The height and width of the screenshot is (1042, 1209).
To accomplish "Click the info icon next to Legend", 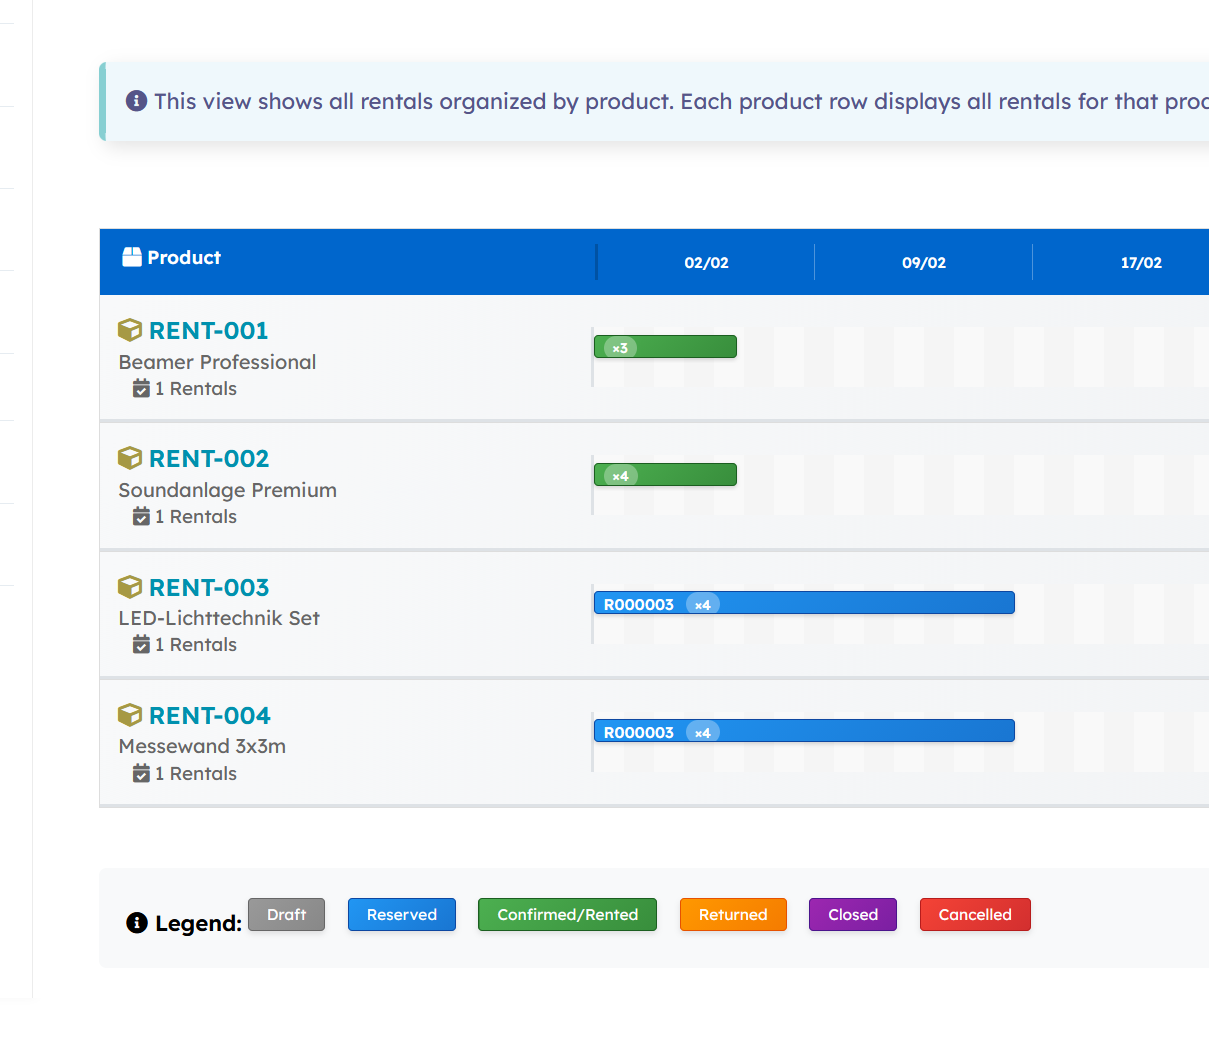I will [137, 923].
